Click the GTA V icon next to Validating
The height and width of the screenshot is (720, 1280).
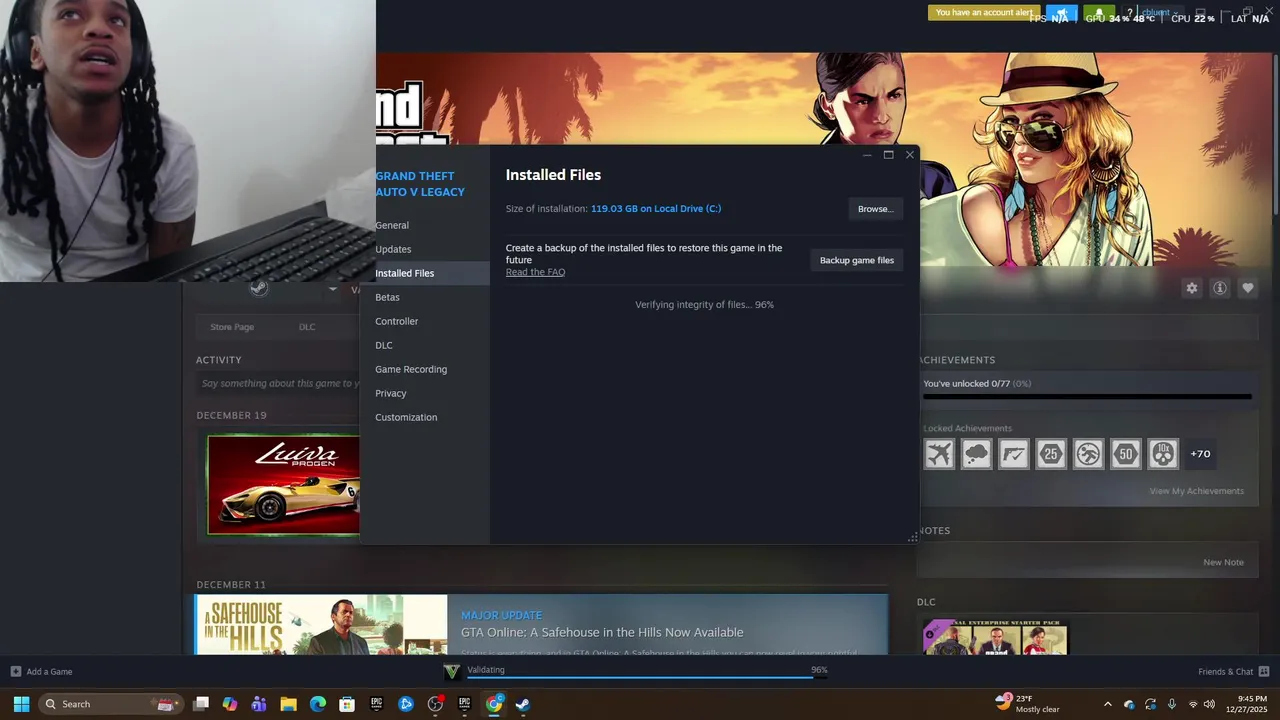point(452,671)
